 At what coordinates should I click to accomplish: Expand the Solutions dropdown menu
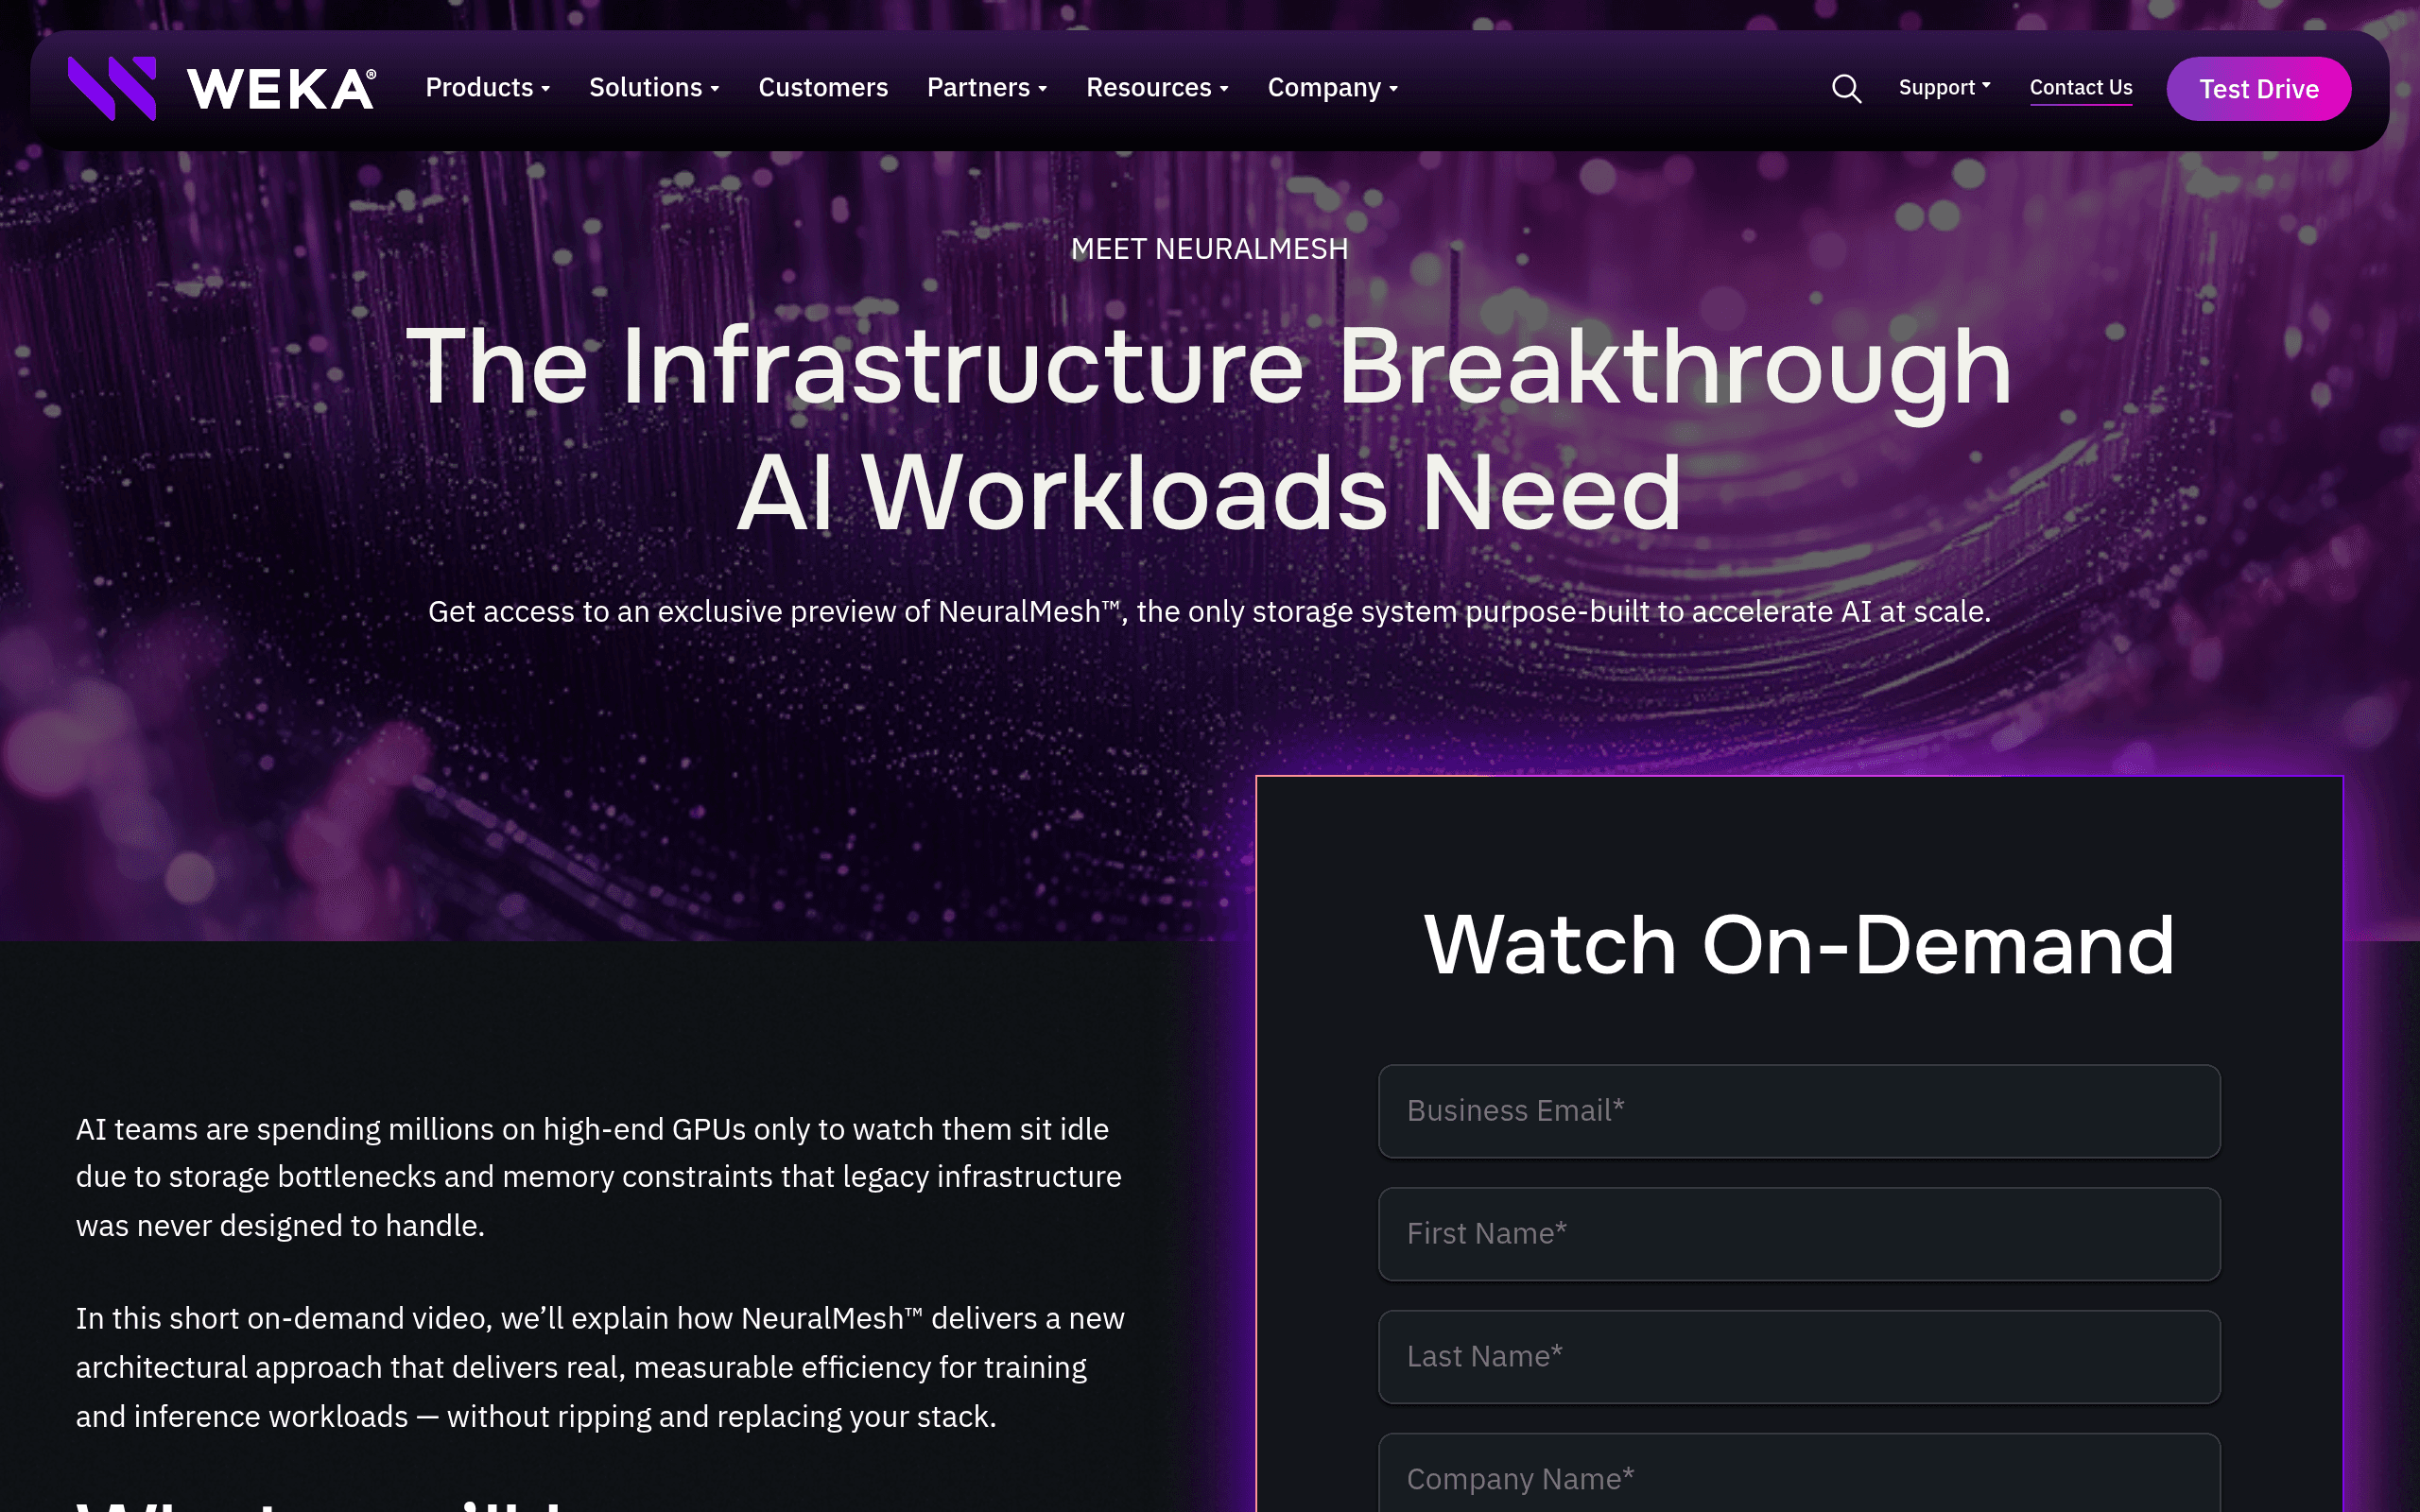point(654,88)
